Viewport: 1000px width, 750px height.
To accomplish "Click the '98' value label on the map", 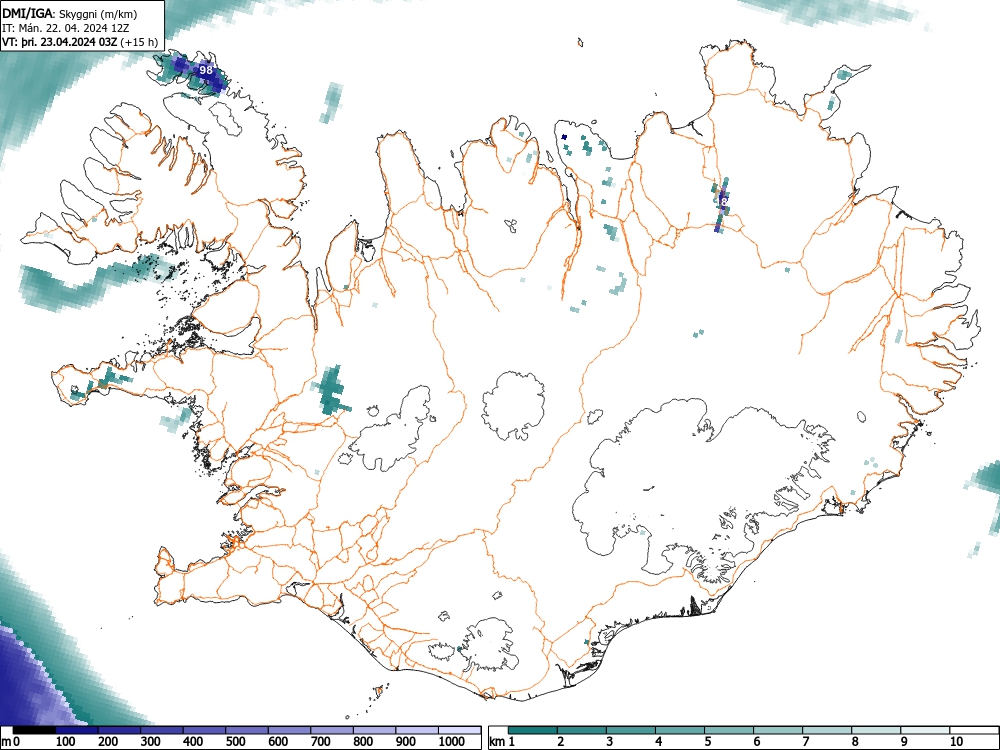I will (x=205, y=70).
